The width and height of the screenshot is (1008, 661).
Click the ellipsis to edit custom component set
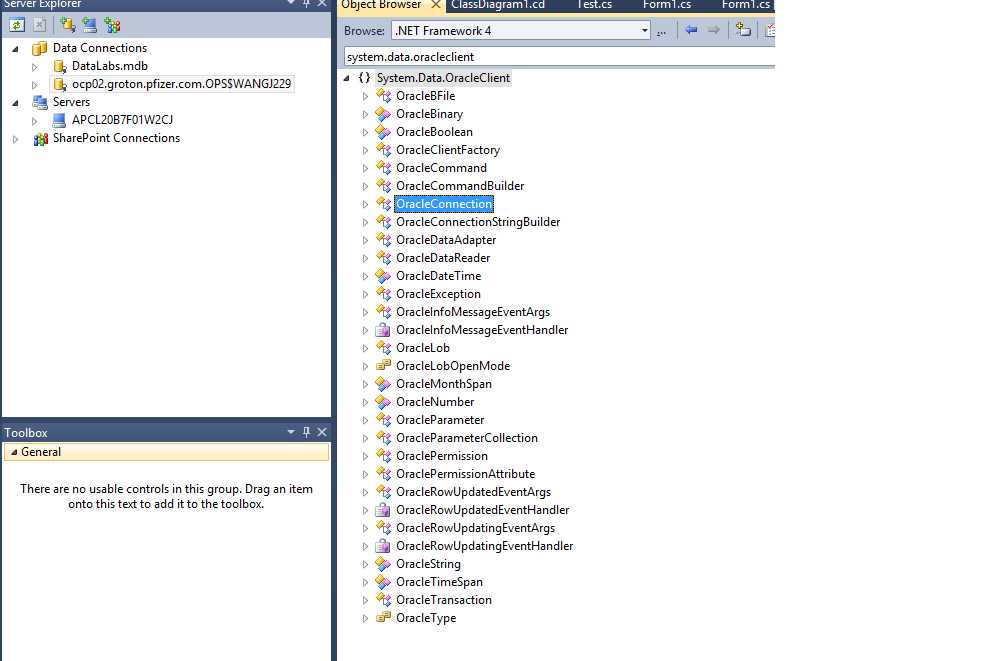pyautogui.click(x=661, y=31)
